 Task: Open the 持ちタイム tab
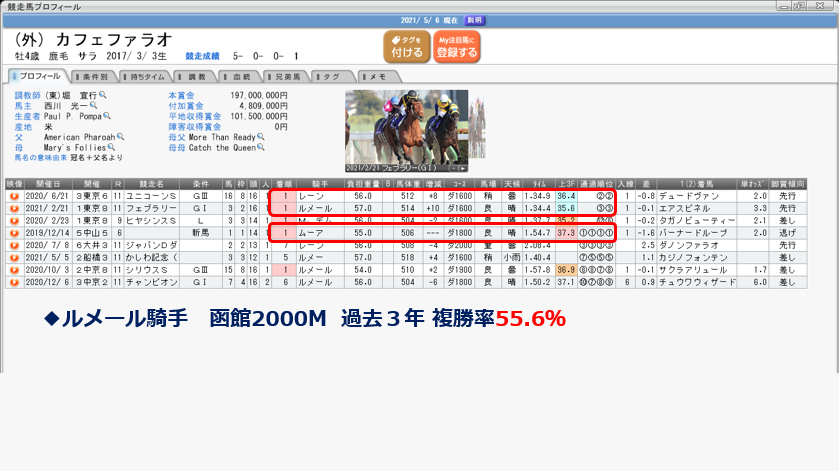tap(144, 76)
